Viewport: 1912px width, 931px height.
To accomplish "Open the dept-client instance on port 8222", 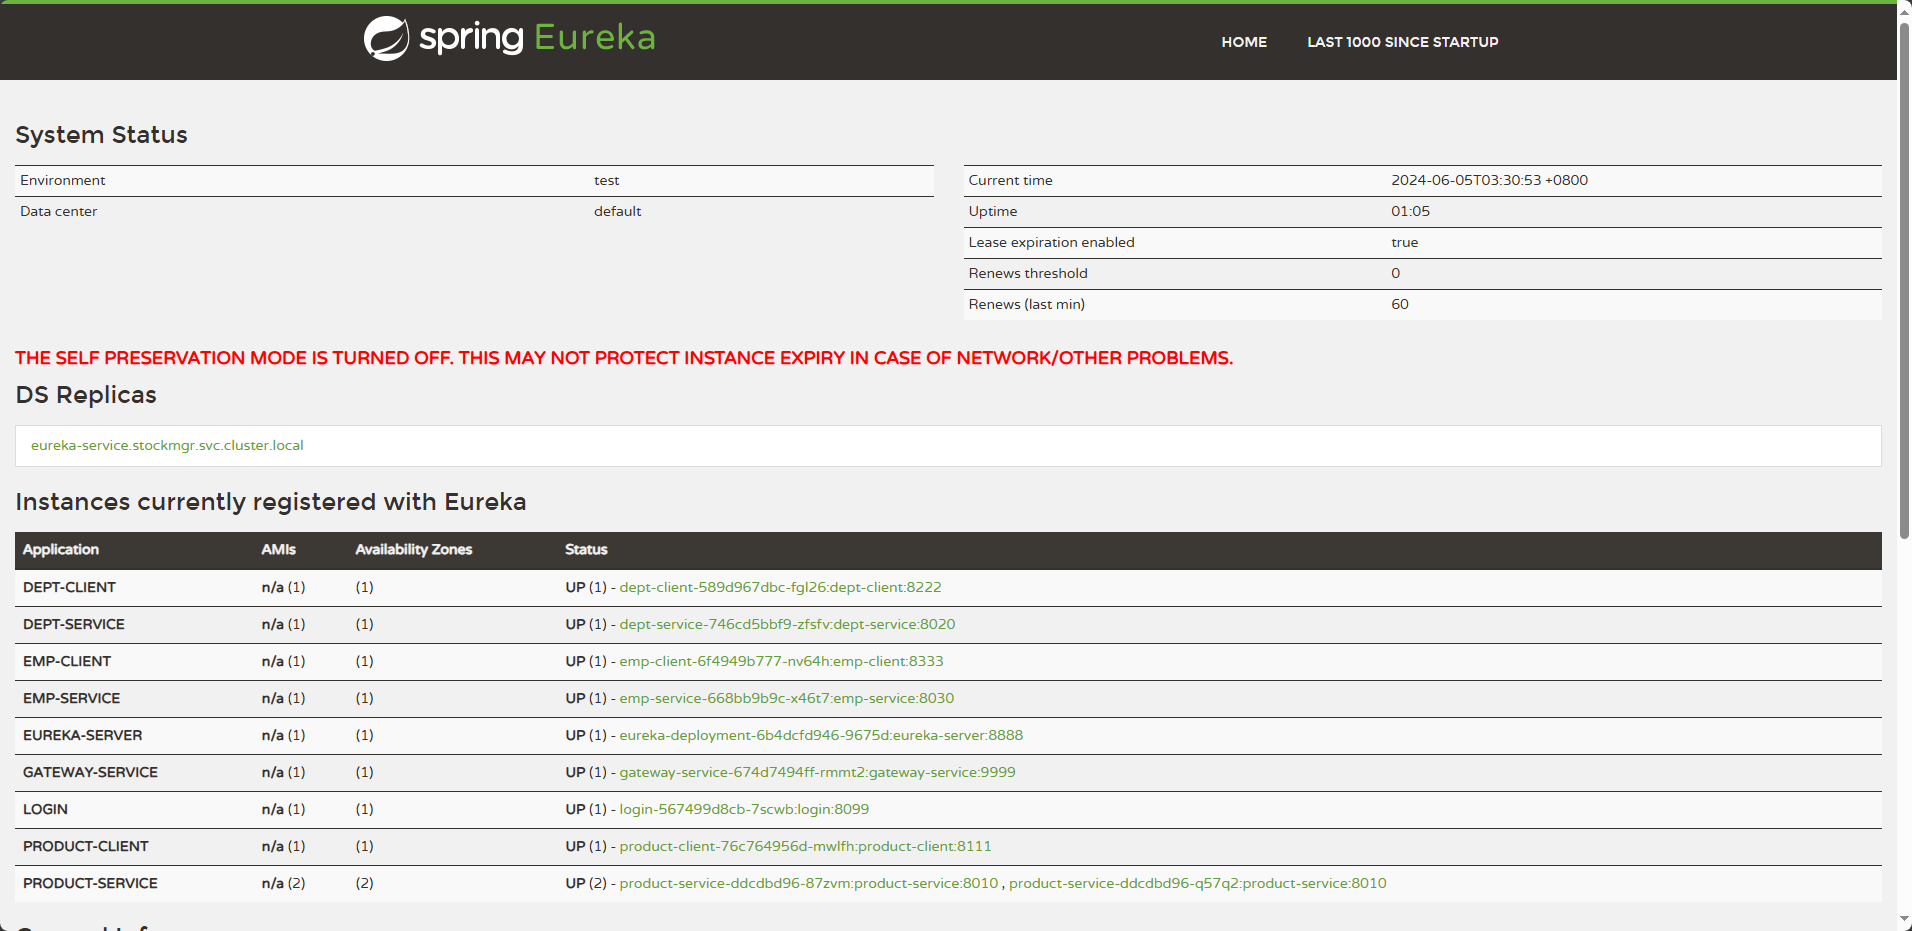I will [780, 588].
